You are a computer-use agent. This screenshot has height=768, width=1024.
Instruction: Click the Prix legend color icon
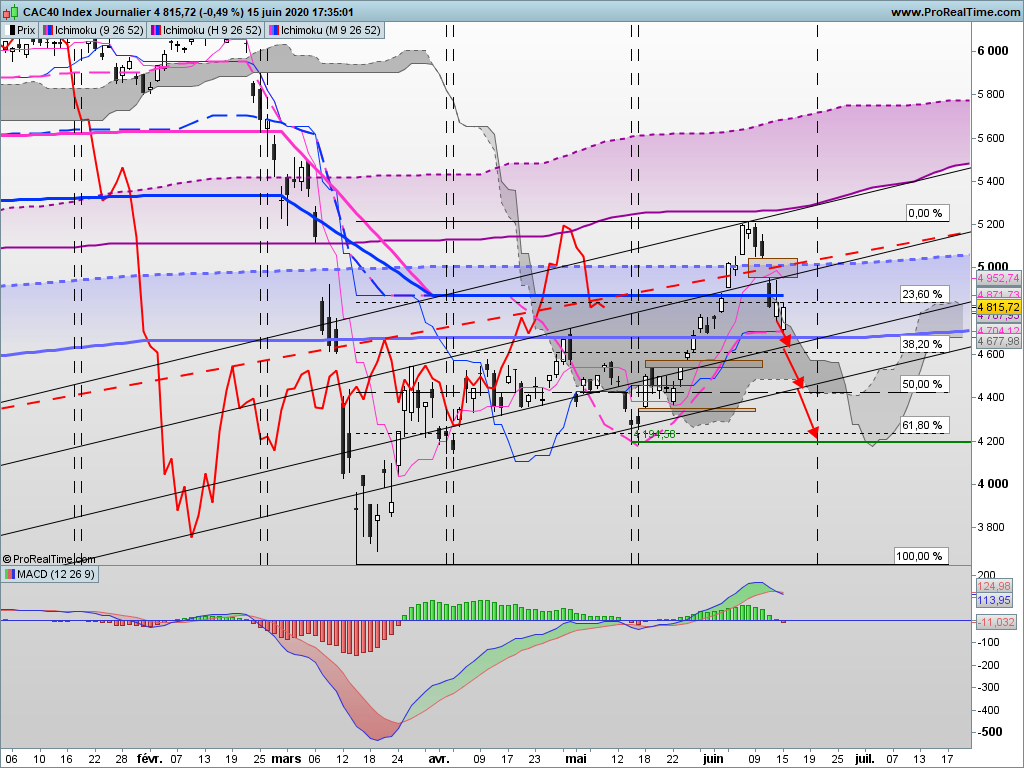pyautogui.click(x=10, y=31)
